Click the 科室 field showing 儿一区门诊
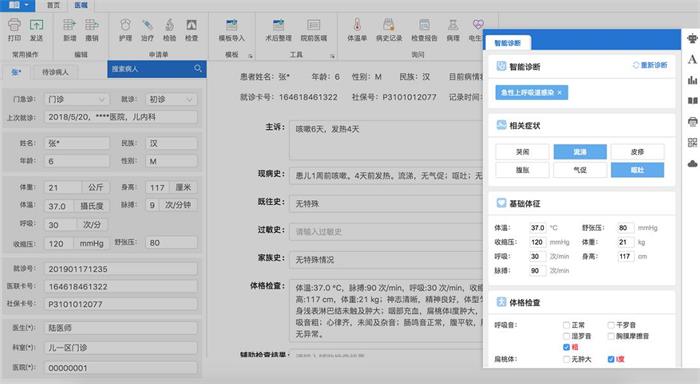 (121, 347)
